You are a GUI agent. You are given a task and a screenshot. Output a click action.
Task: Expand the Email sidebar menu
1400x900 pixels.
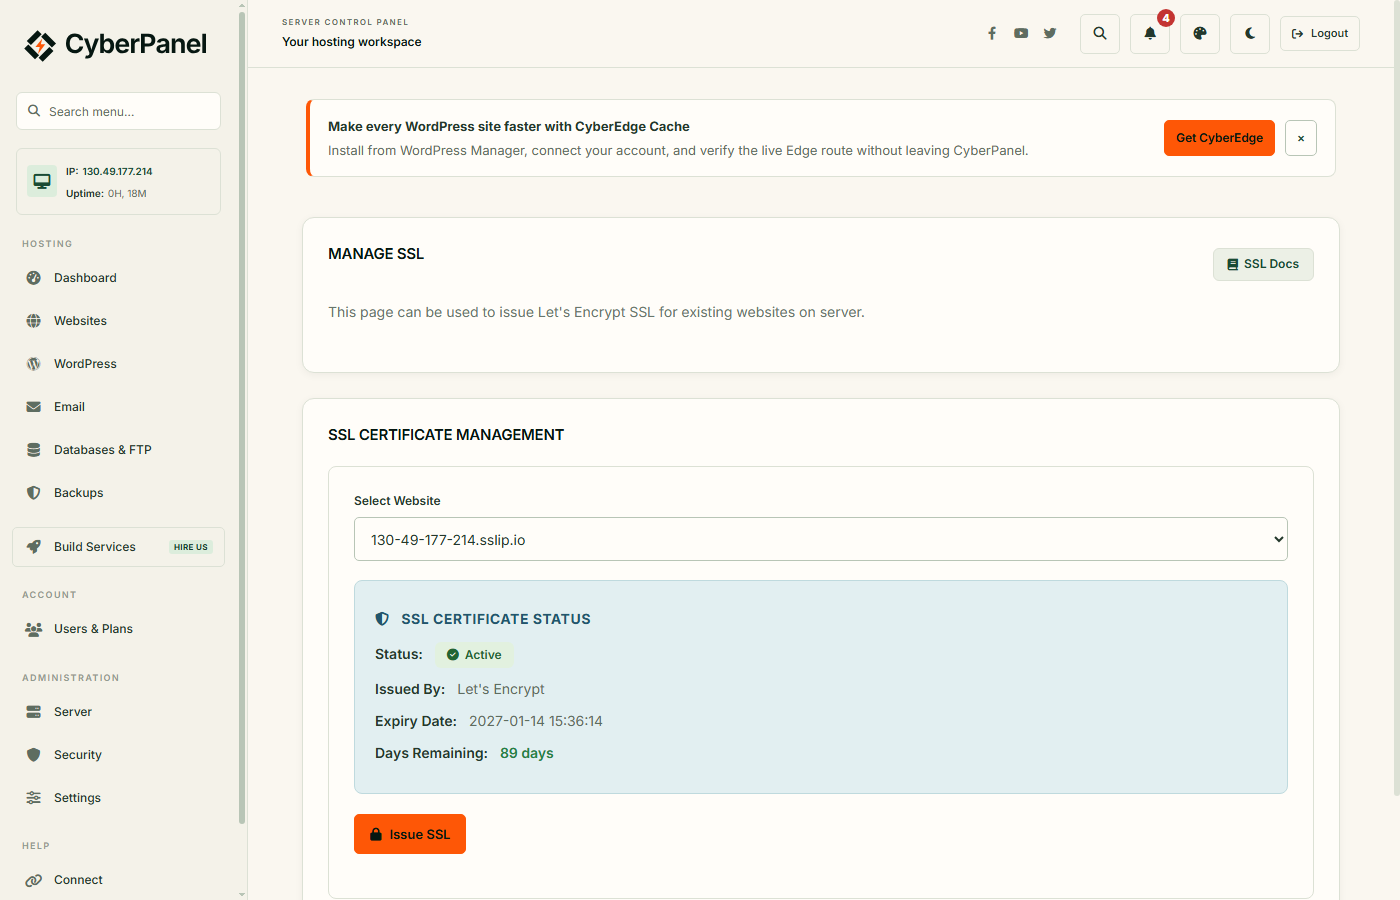pos(118,407)
